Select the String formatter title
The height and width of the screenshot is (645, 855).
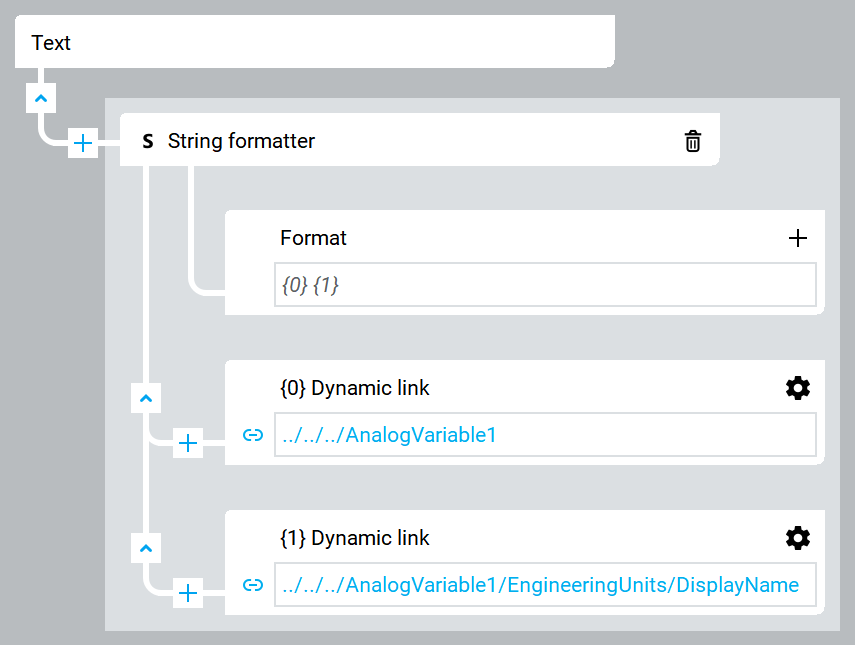click(241, 141)
